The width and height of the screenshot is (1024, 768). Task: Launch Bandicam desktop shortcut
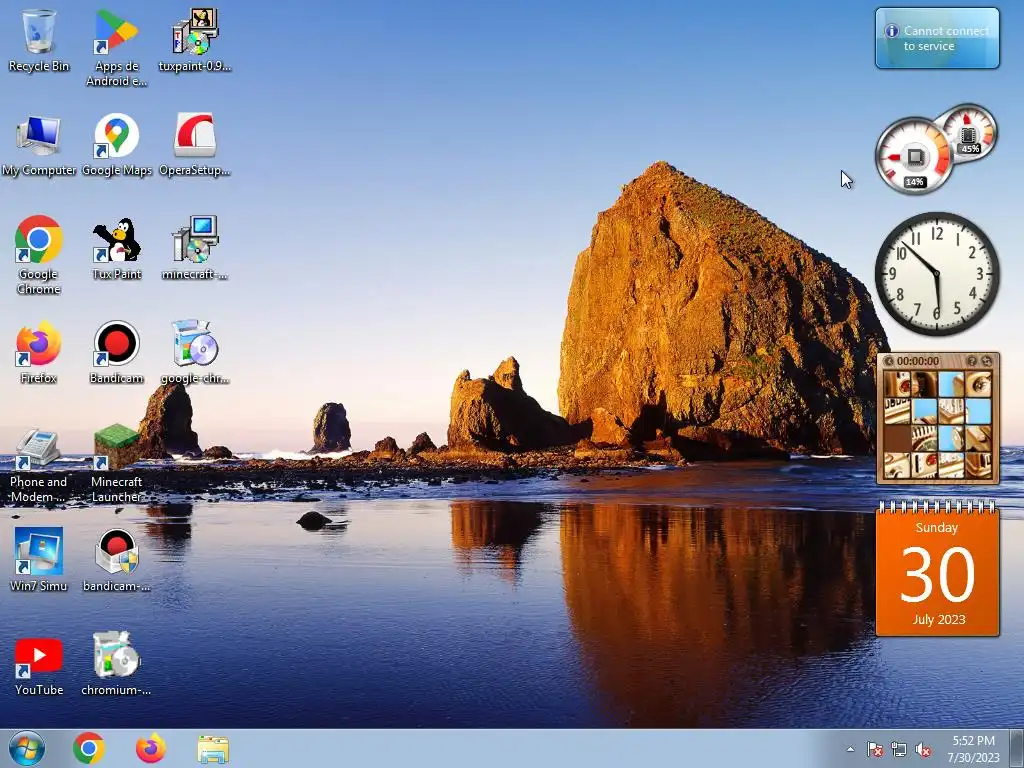point(116,351)
